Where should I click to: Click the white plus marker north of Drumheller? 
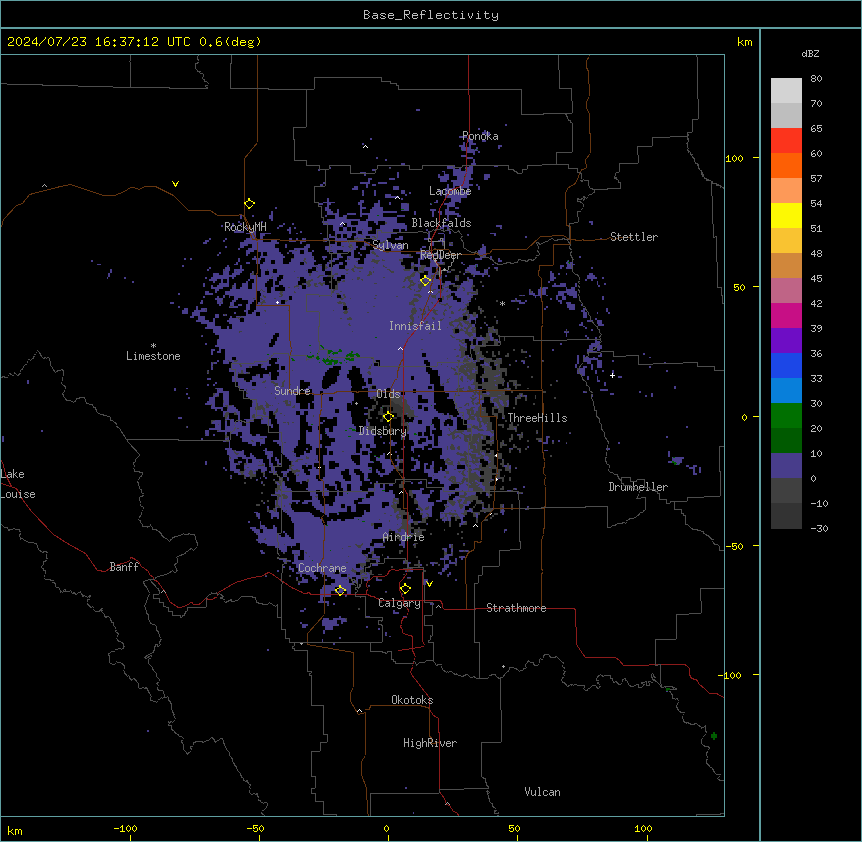612,375
